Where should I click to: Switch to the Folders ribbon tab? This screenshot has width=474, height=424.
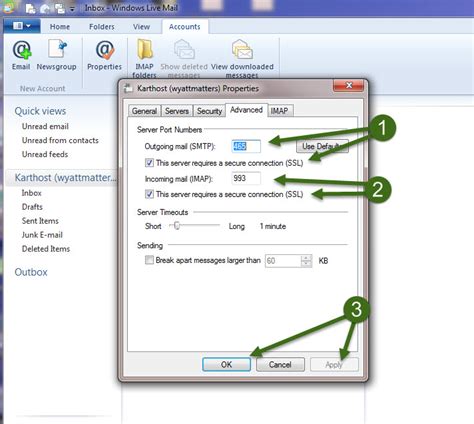[x=102, y=27]
